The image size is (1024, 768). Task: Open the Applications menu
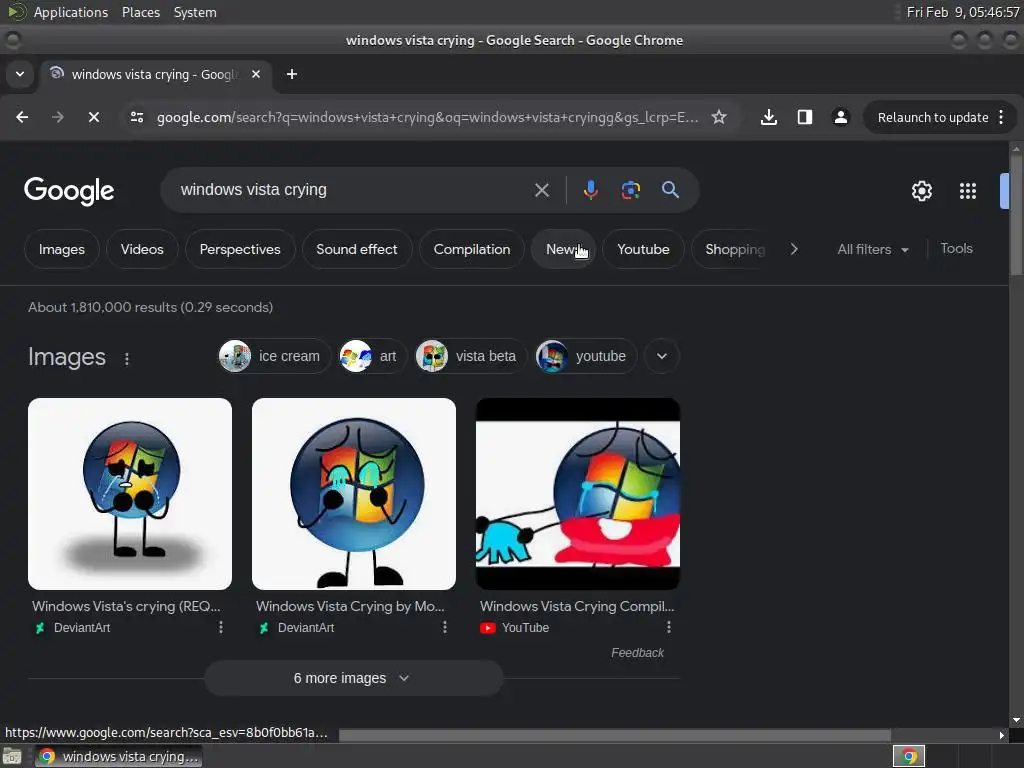pyautogui.click(x=71, y=12)
